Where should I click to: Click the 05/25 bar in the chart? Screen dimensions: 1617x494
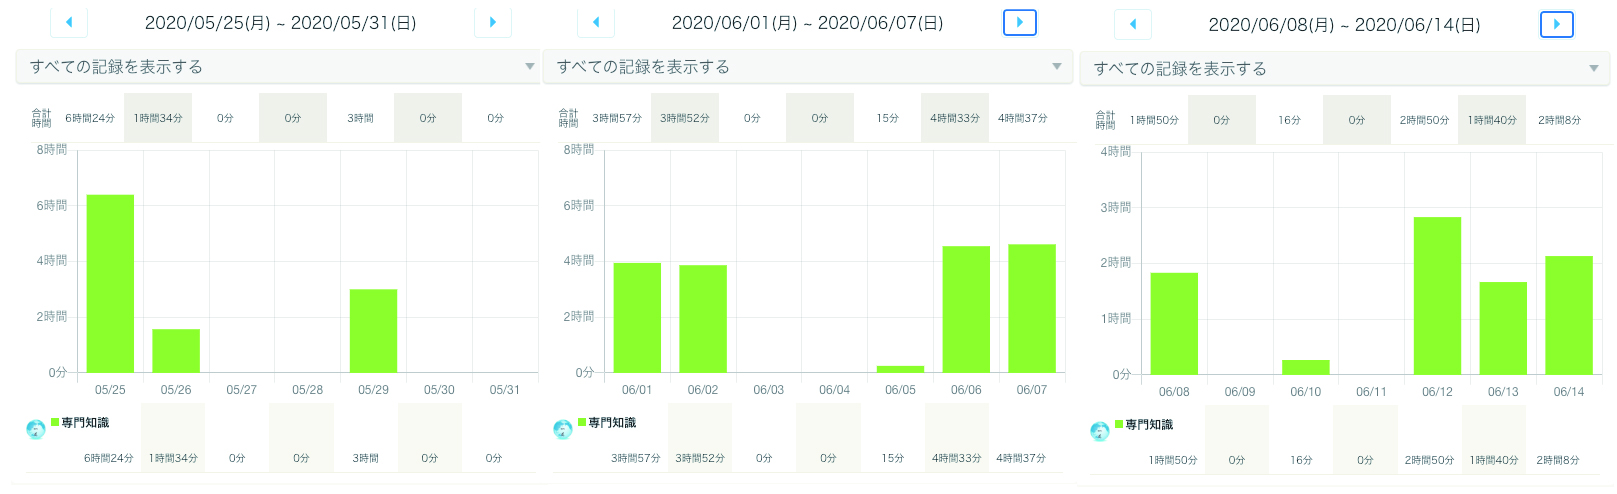110,284
